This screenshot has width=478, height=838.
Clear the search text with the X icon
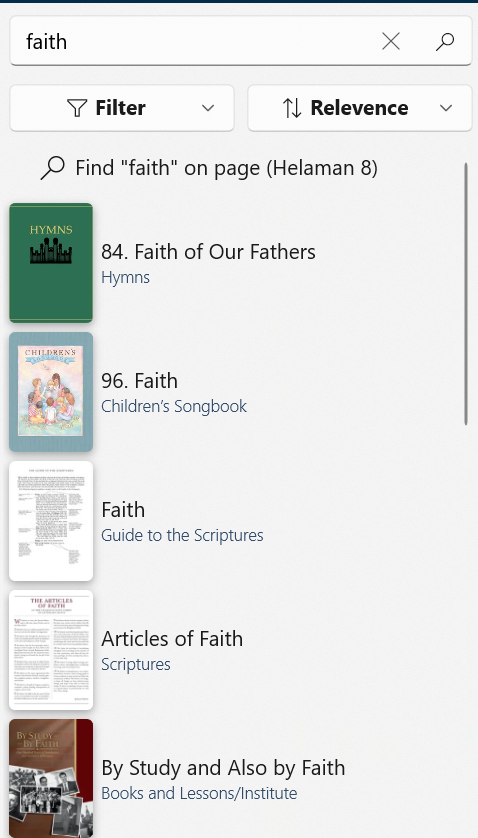point(391,41)
